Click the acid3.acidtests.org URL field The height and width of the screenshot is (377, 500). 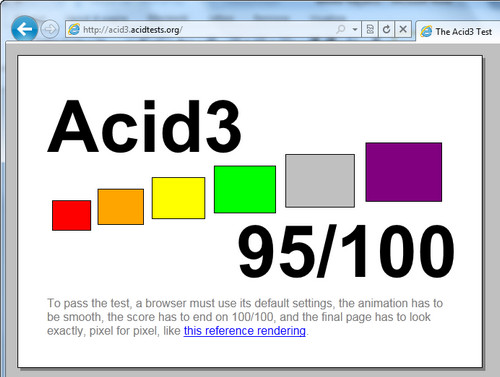tap(207, 29)
